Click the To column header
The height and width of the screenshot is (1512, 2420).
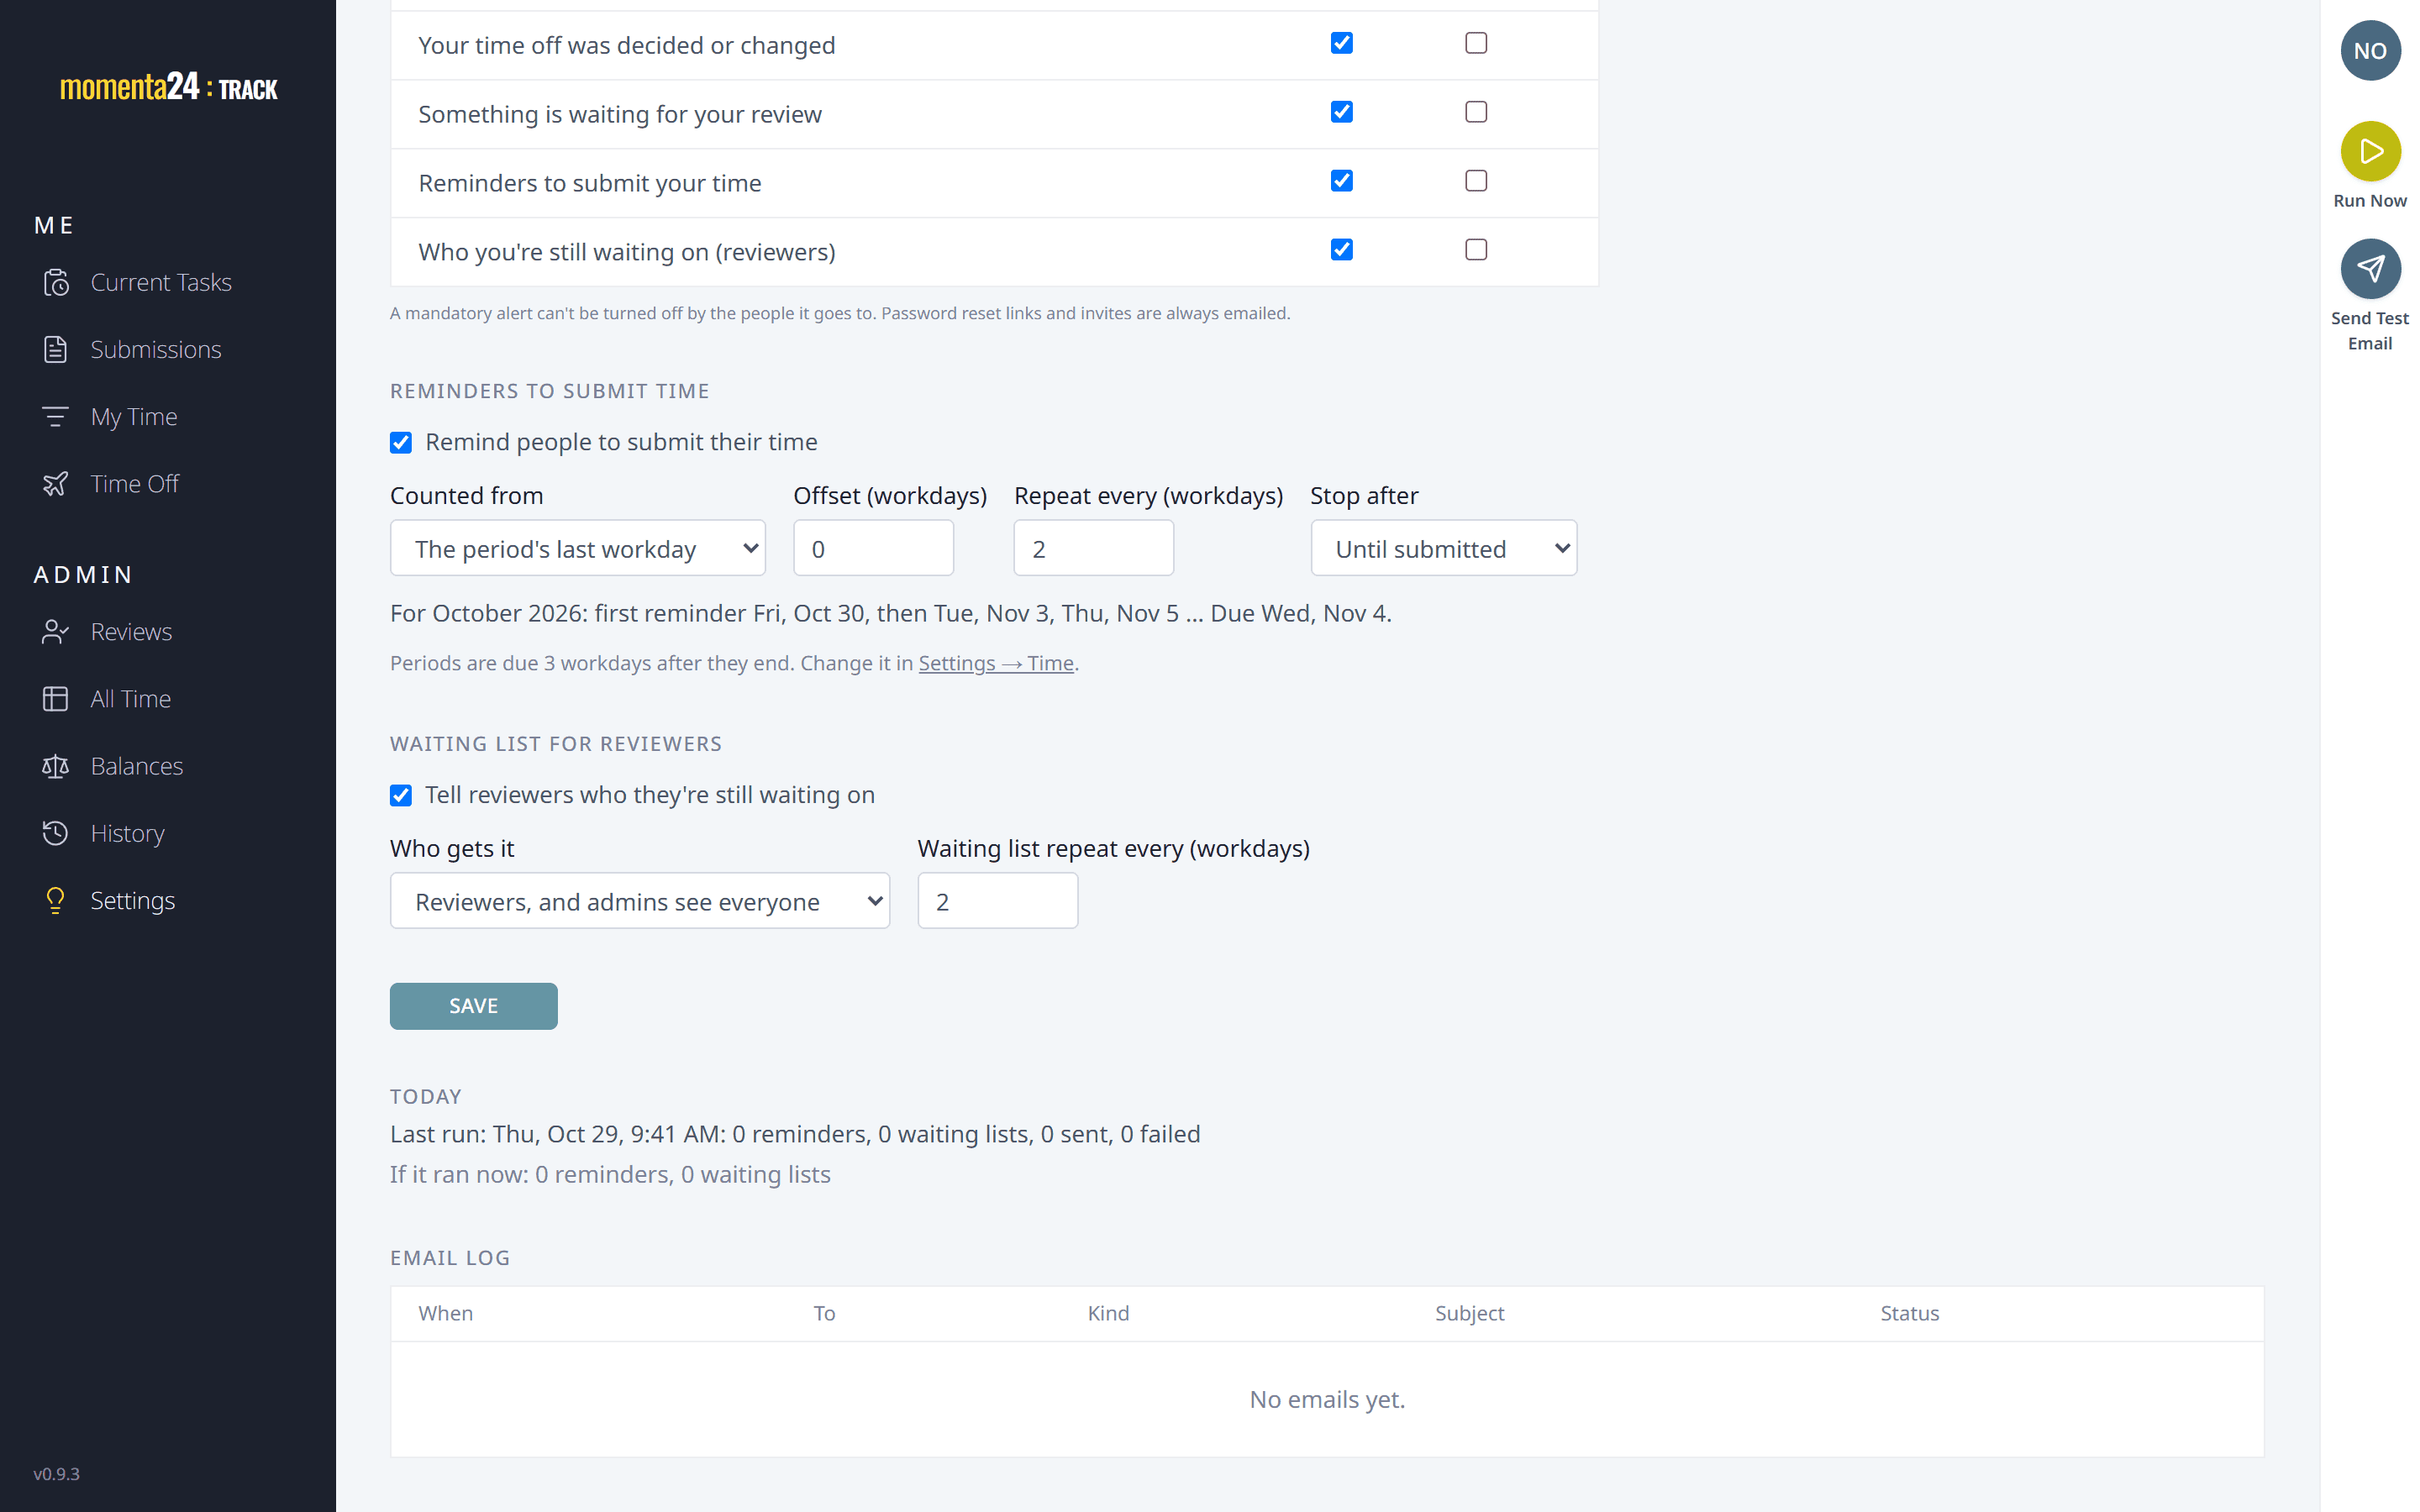point(824,1314)
